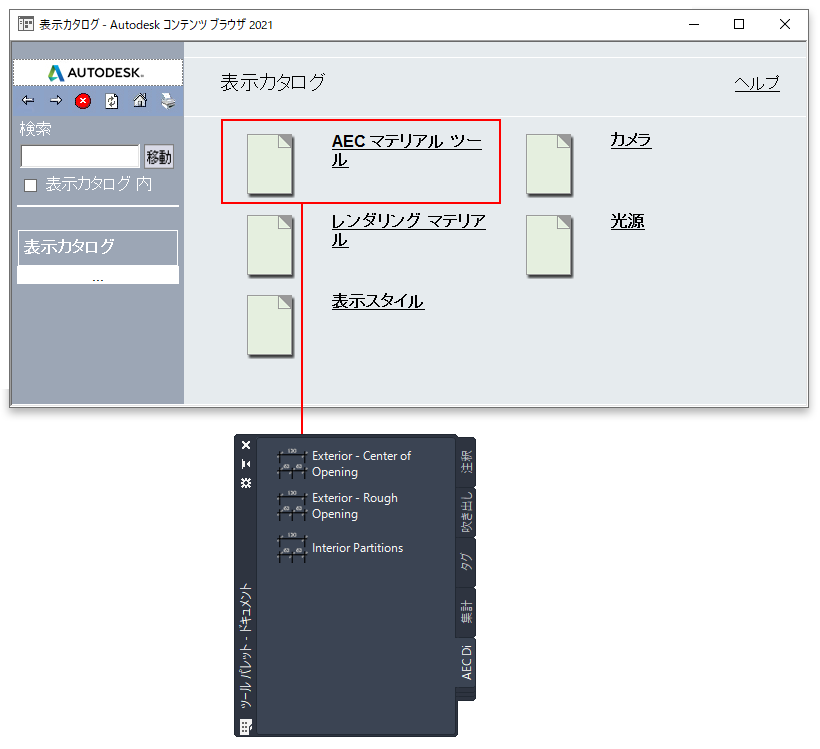Open the 表示スタイル page icon
Screen dimensions: 820x749
pyautogui.click(x=270, y=326)
